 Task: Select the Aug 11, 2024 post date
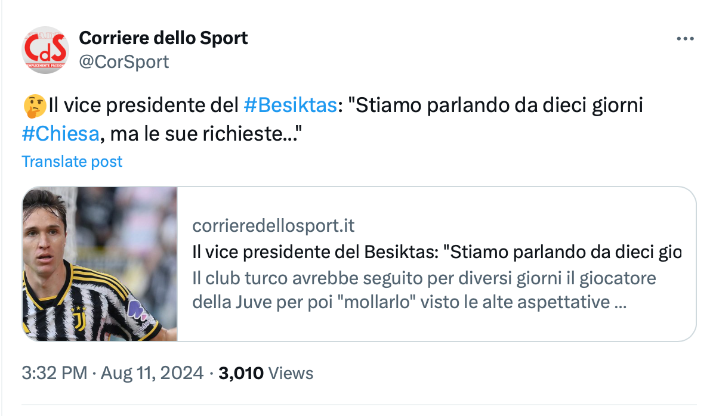[x=153, y=373]
